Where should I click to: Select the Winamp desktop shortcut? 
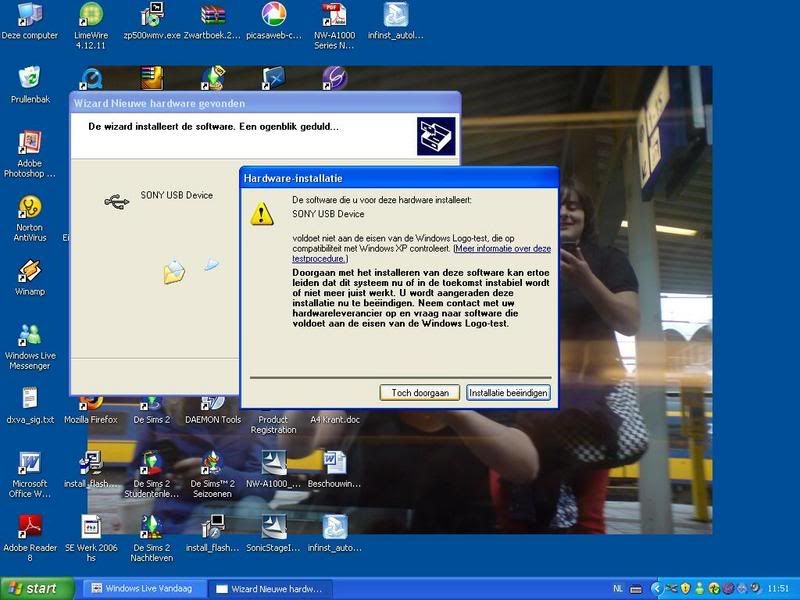(x=30, y=277)
